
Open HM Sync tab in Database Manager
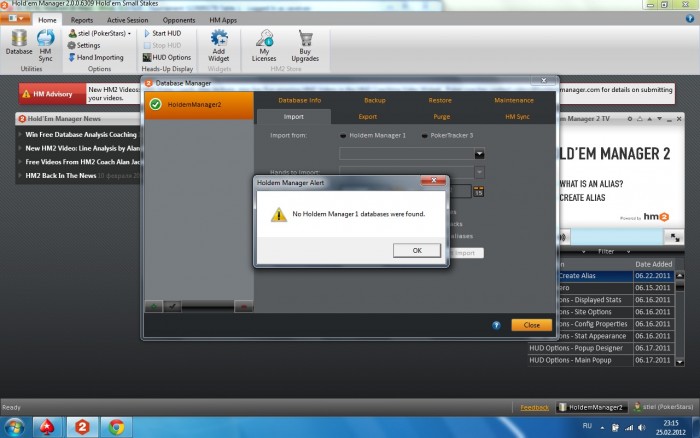[x=517, y=117]
